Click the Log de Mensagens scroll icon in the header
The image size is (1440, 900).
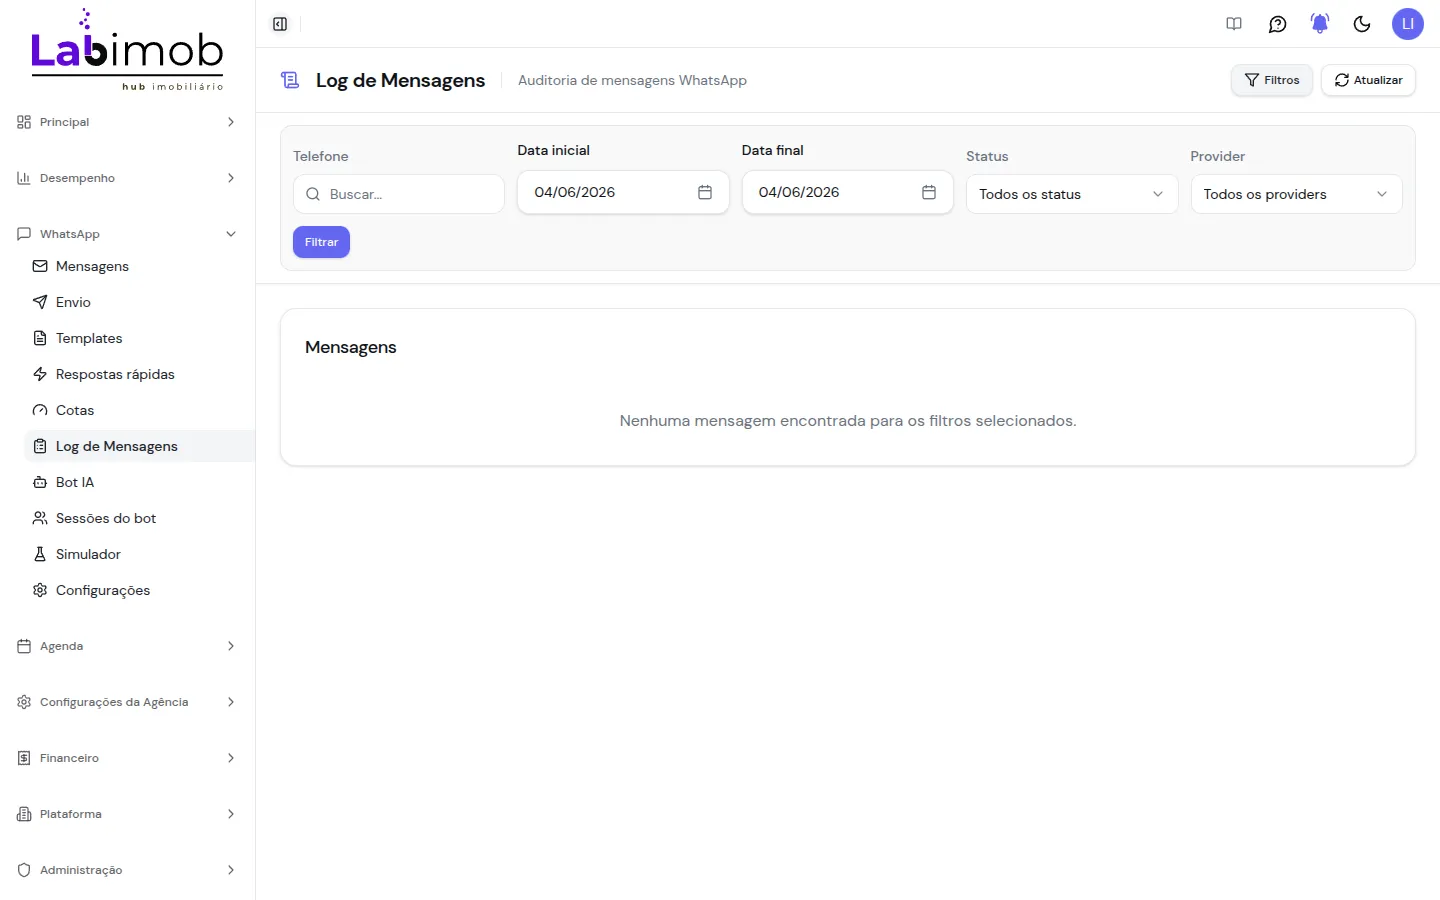pyautogui.click(x=290, y=80)
